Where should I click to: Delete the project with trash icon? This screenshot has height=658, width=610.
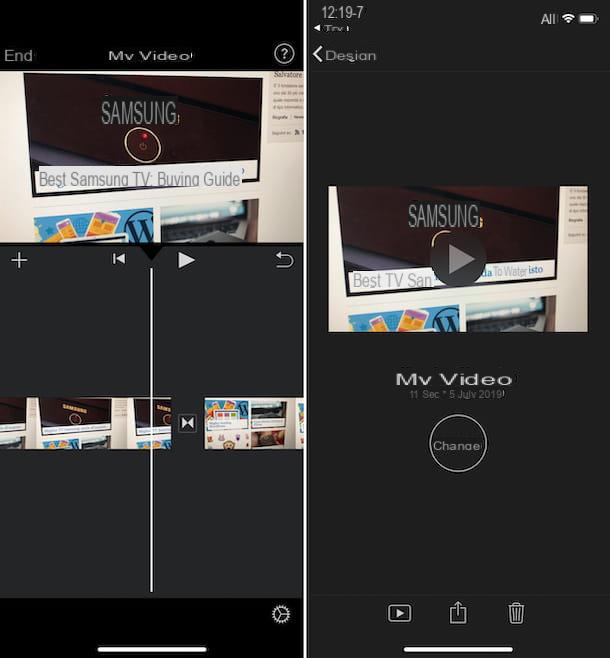click(x=516, y=613)
